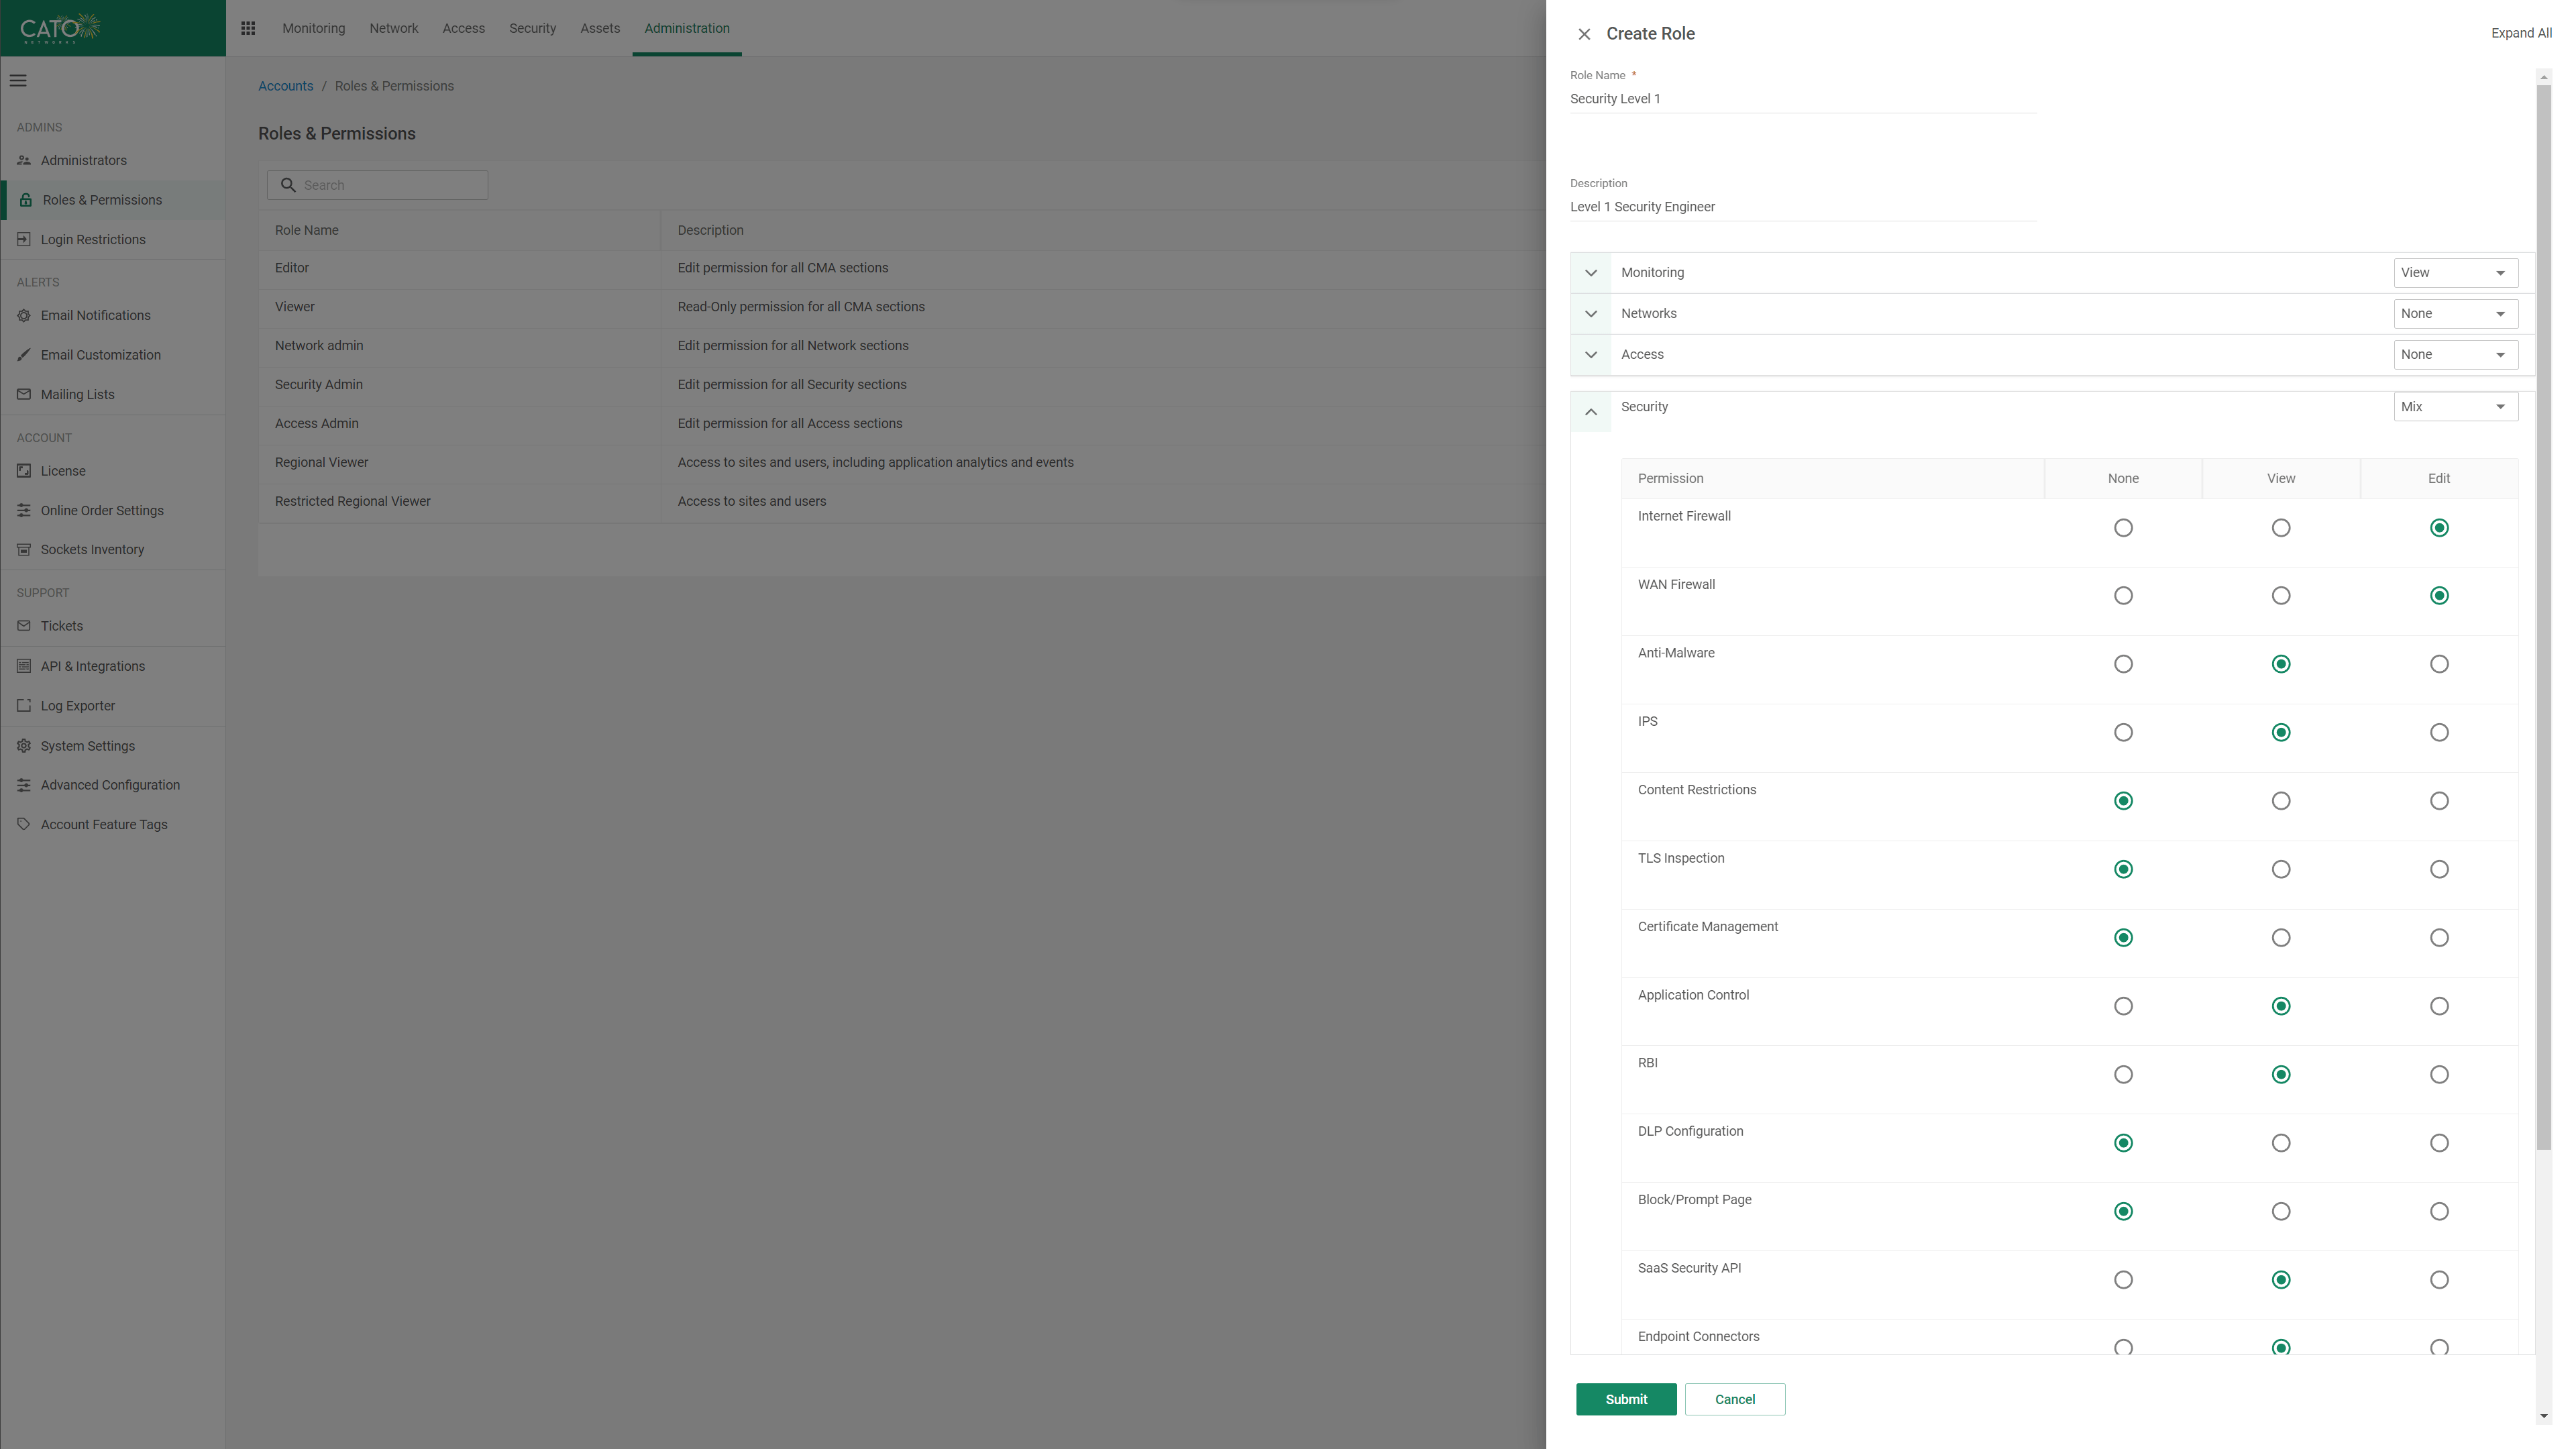Click the Email Customization pencil icon

coord(24,355)
